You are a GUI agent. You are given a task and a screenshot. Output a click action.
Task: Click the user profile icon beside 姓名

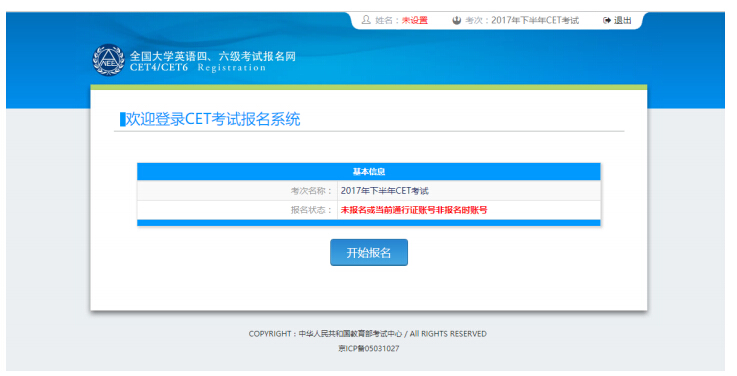coord(366,20)
